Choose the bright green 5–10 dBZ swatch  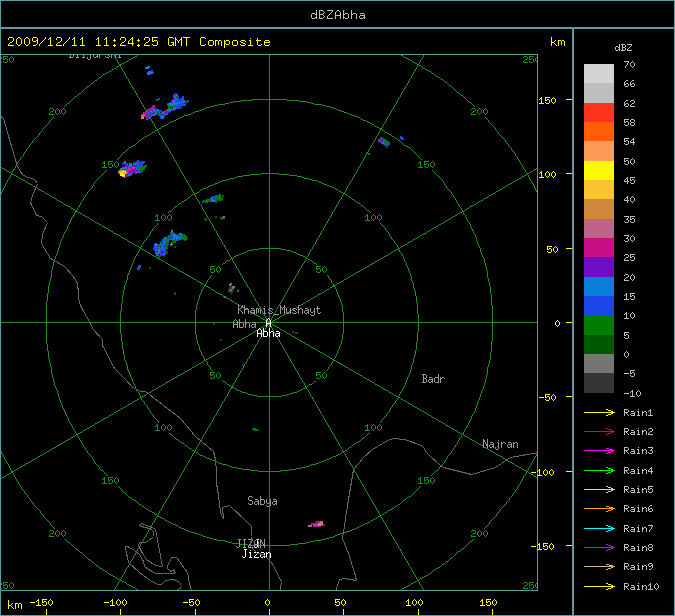coord(599,325)
